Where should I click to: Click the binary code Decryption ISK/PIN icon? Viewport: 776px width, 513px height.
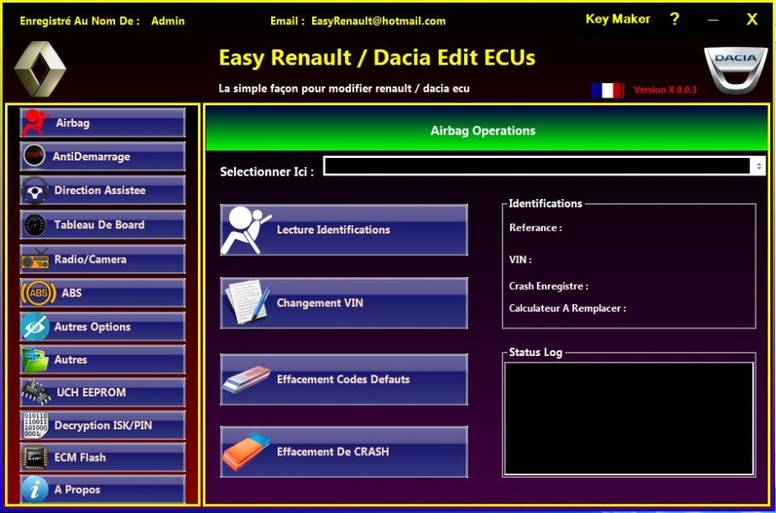pos(35,425)
